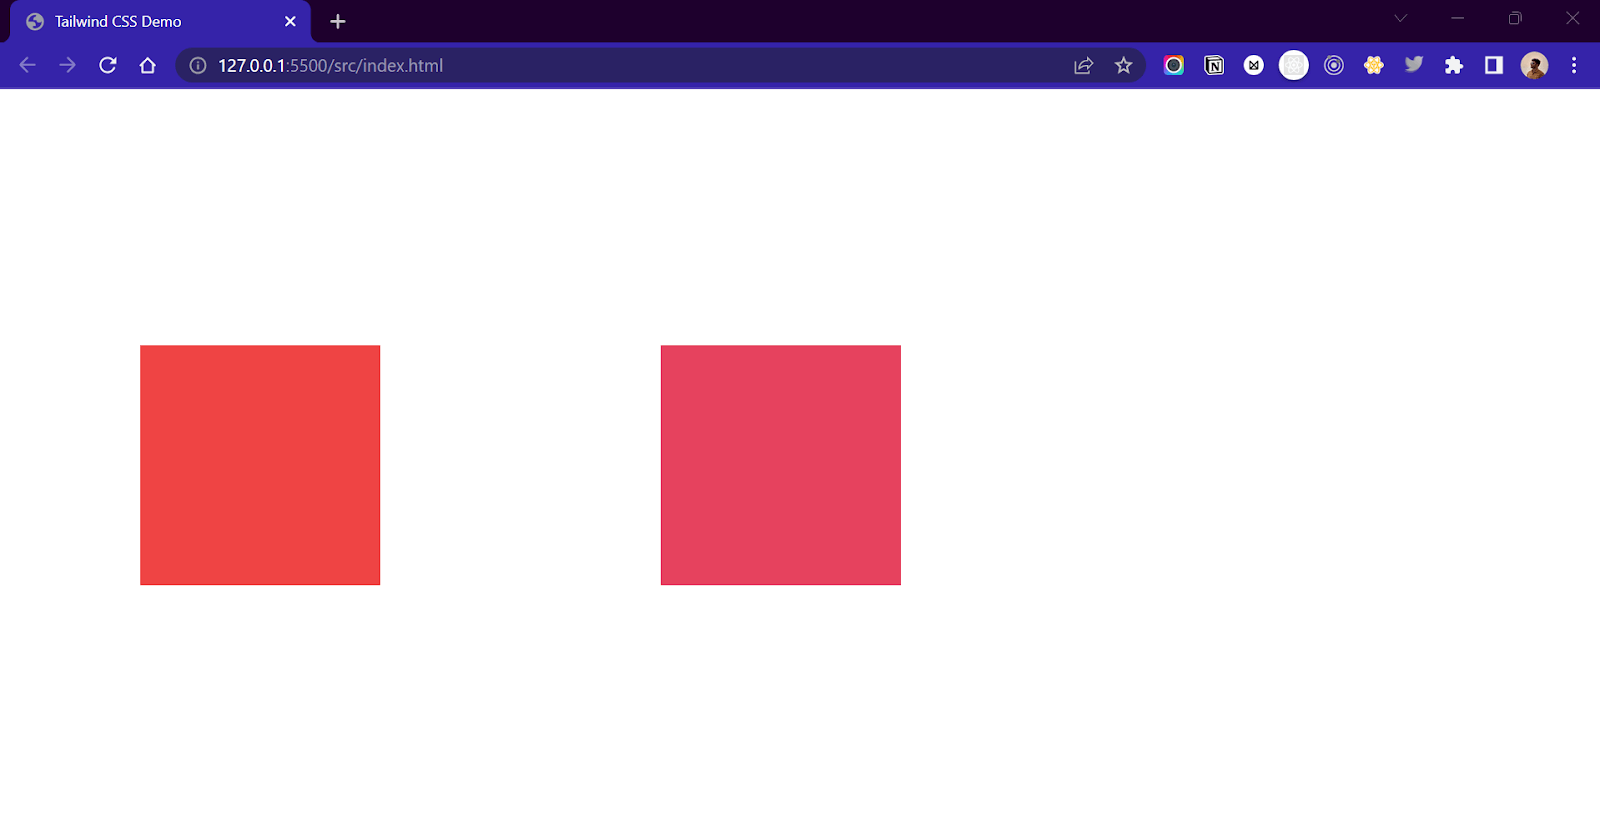Click the red square on the left
Viewport: 1600px width, 838px height.
point(260,465)
